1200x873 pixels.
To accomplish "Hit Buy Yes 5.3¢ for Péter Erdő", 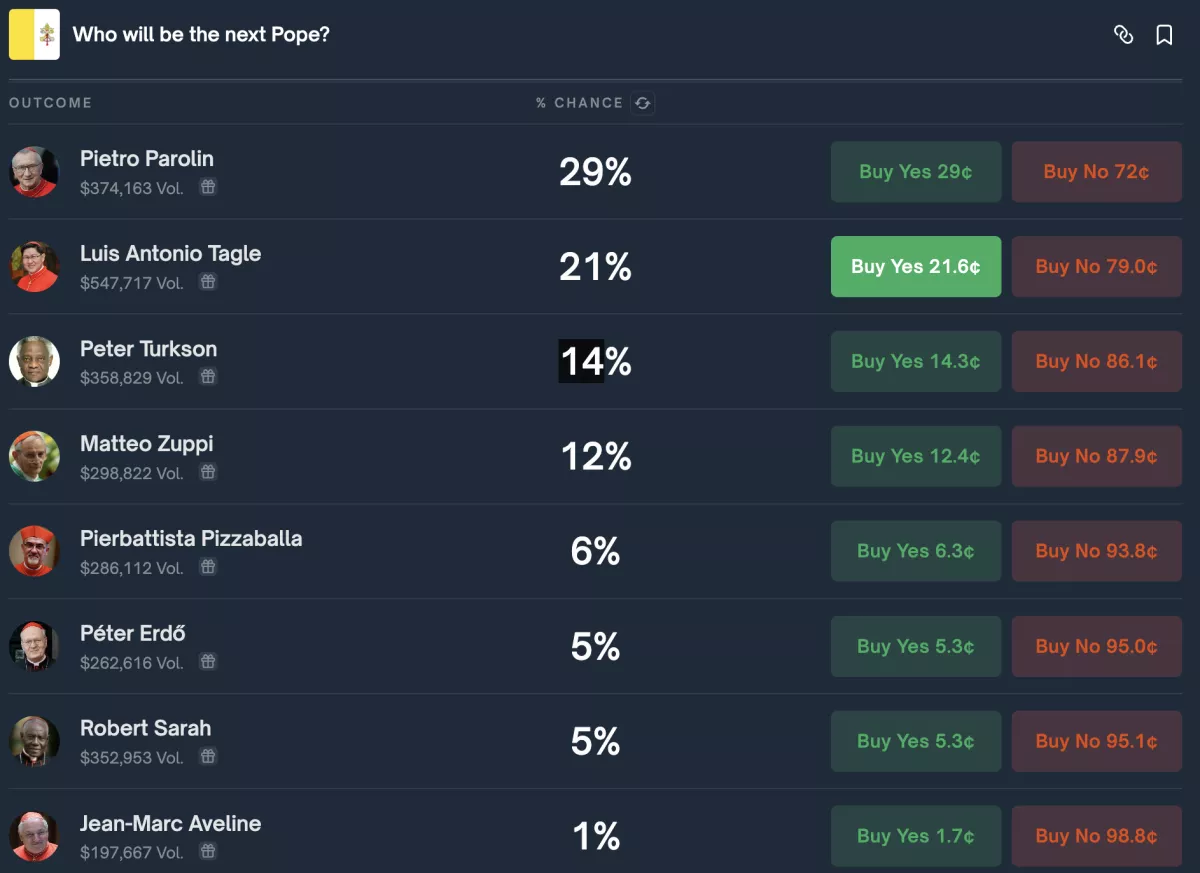I will pyautogui.click(x=915, y=646).
